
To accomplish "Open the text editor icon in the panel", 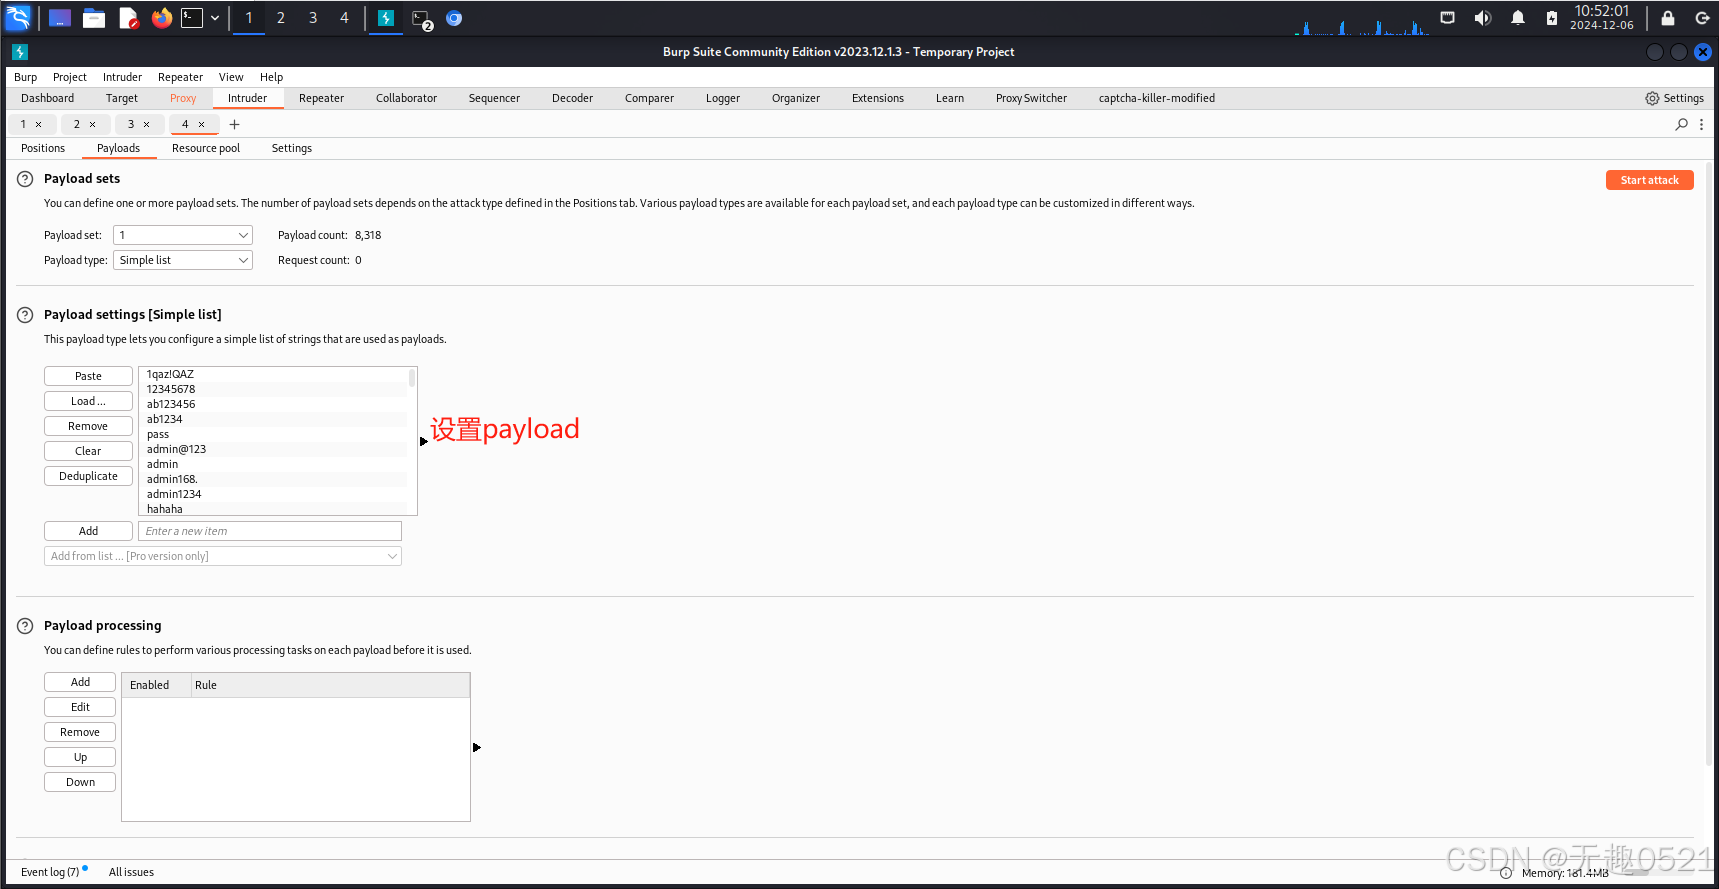I will coord(128,18).
